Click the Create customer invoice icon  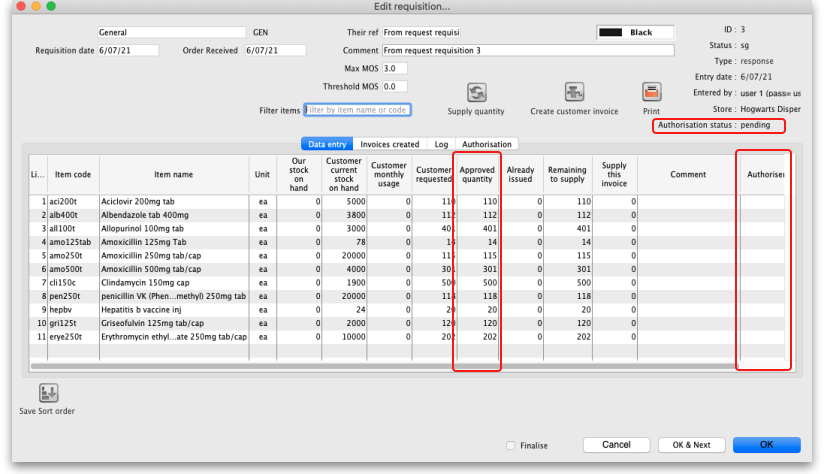coord(573,92)
